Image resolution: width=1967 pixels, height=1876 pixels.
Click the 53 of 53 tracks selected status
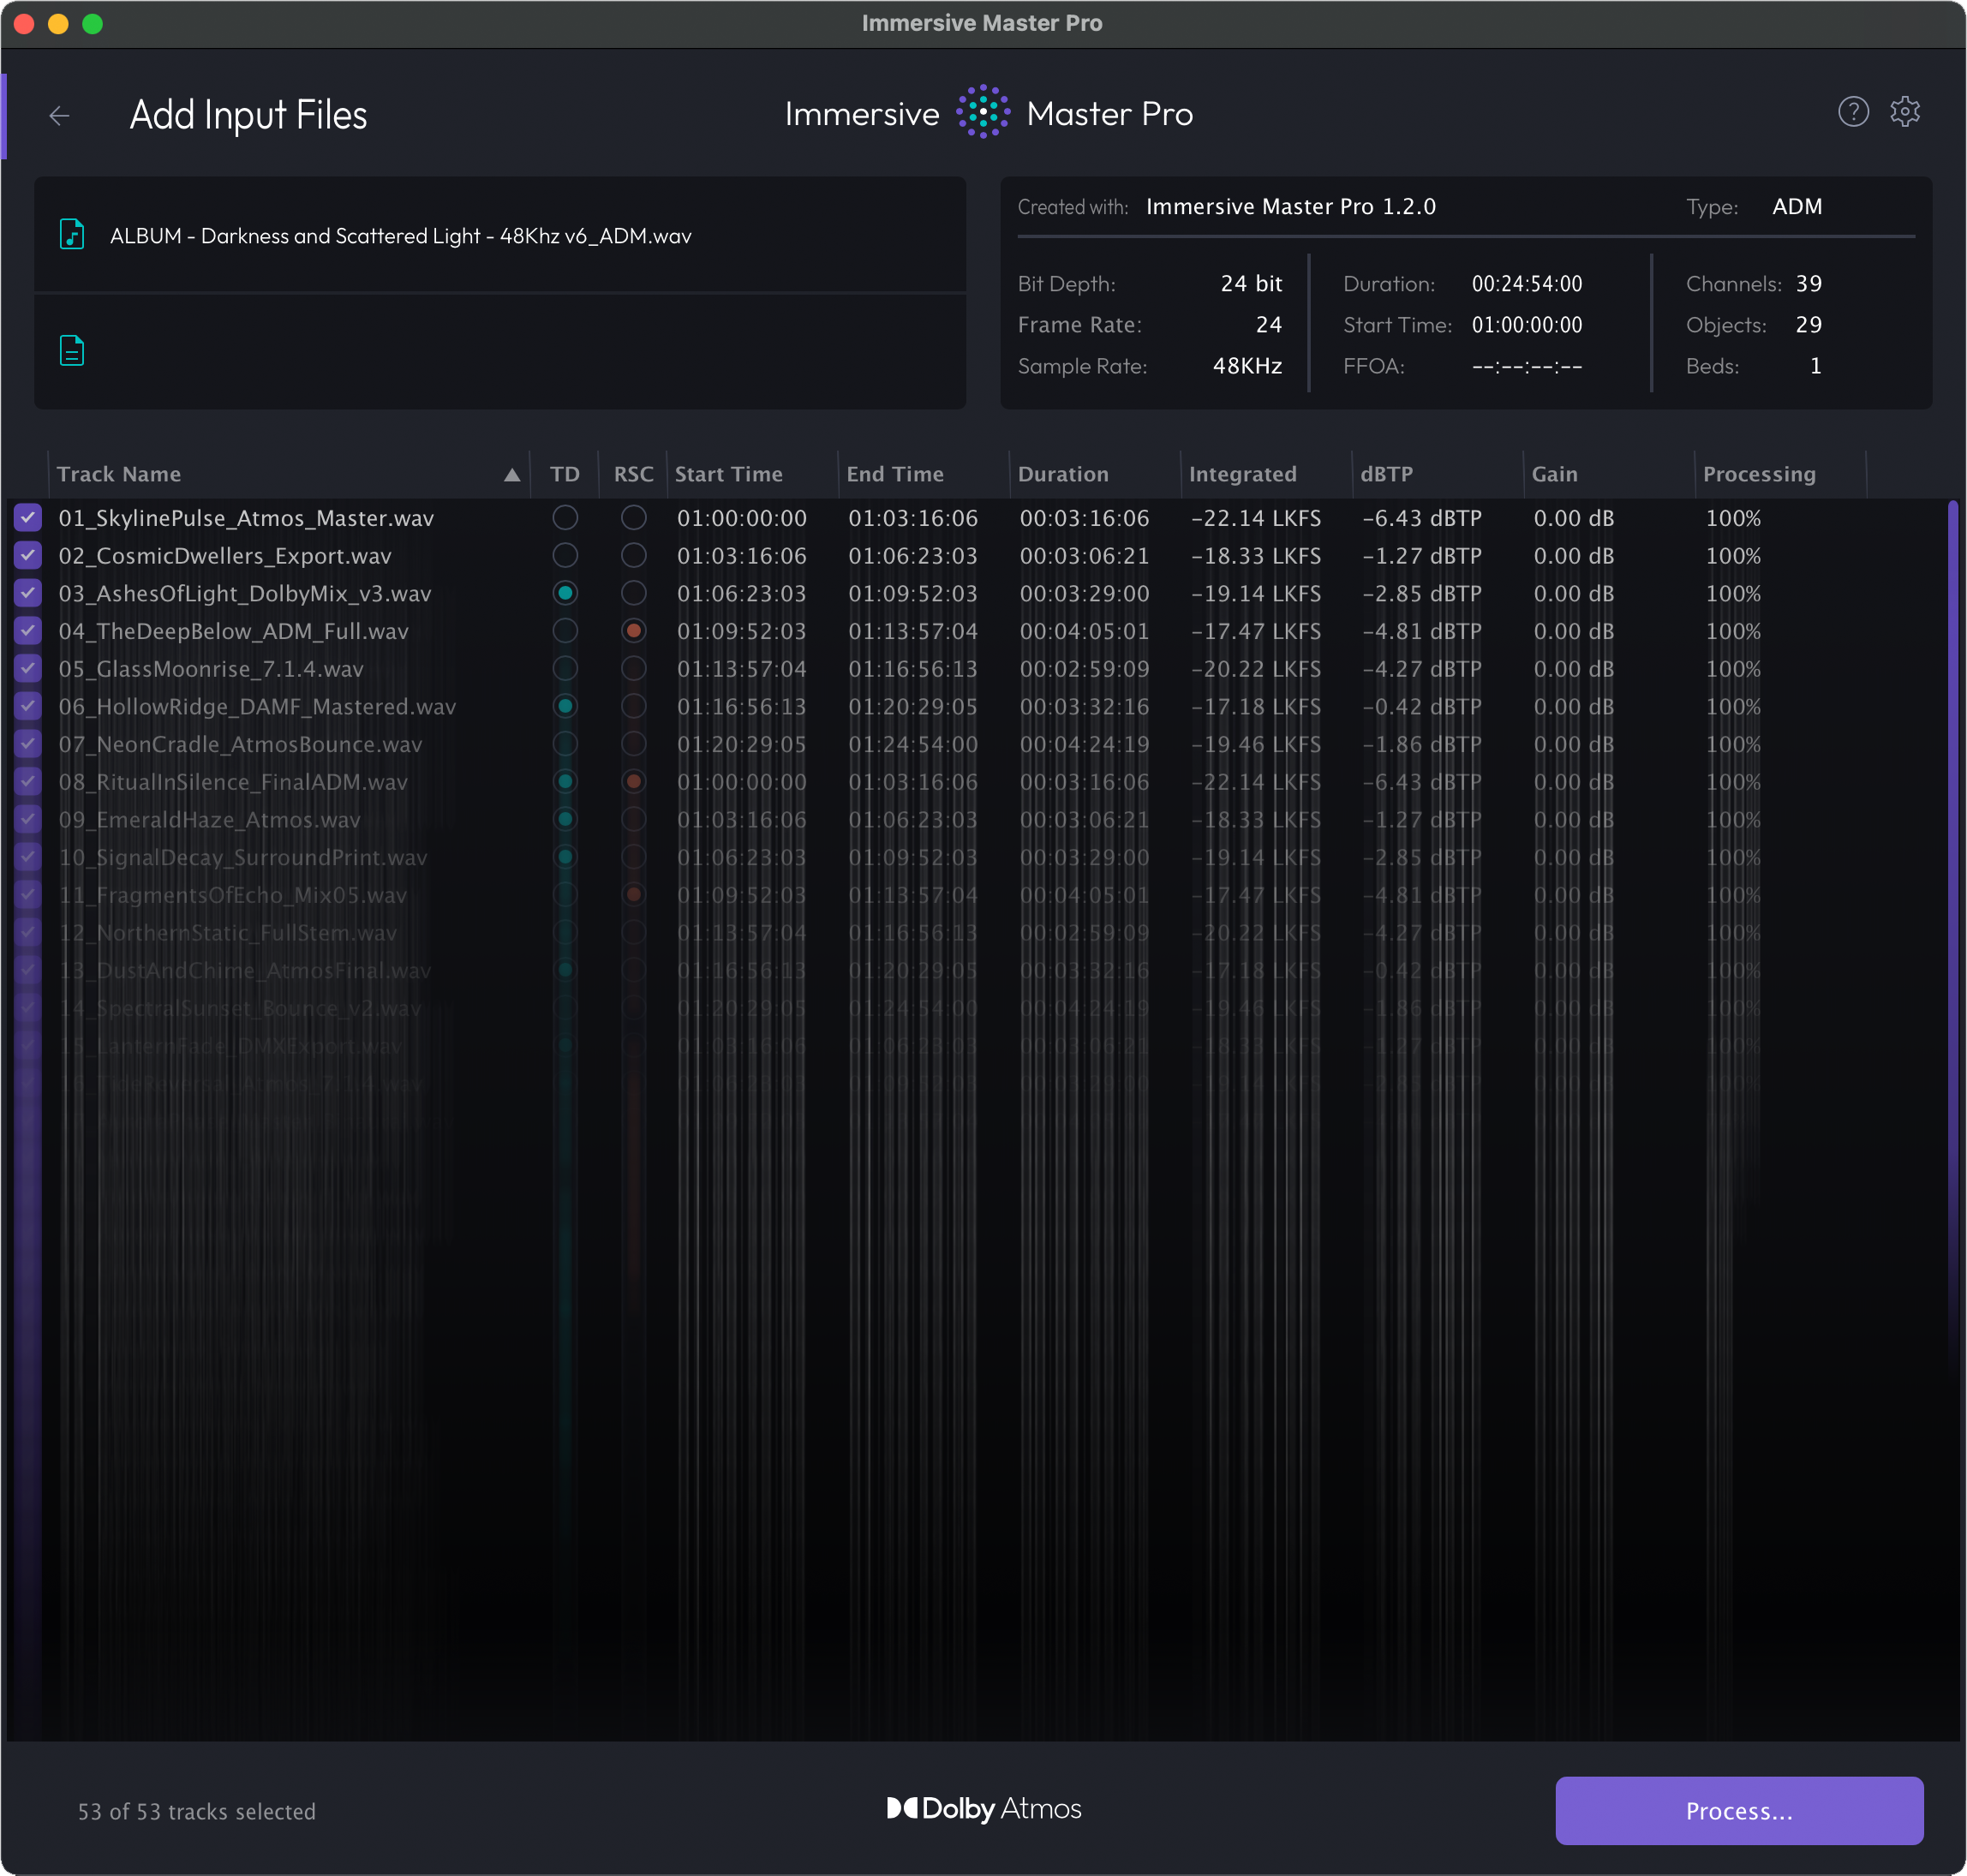tap(197, 1811)
